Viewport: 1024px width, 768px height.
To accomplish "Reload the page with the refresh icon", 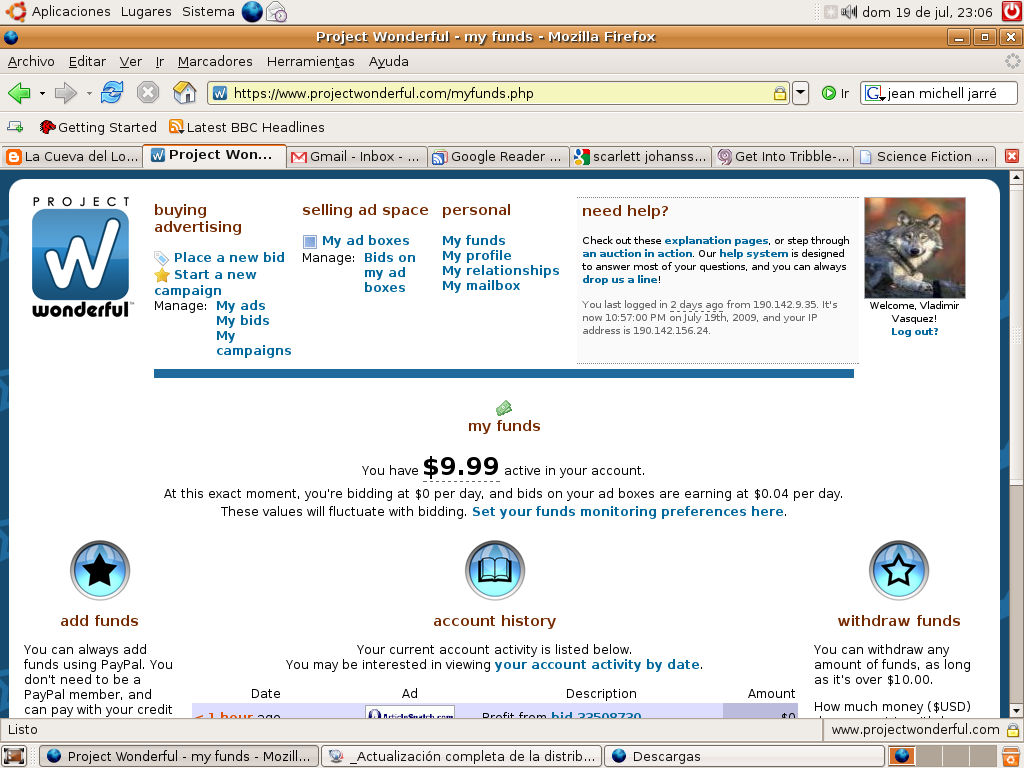I will coord(112,93).
